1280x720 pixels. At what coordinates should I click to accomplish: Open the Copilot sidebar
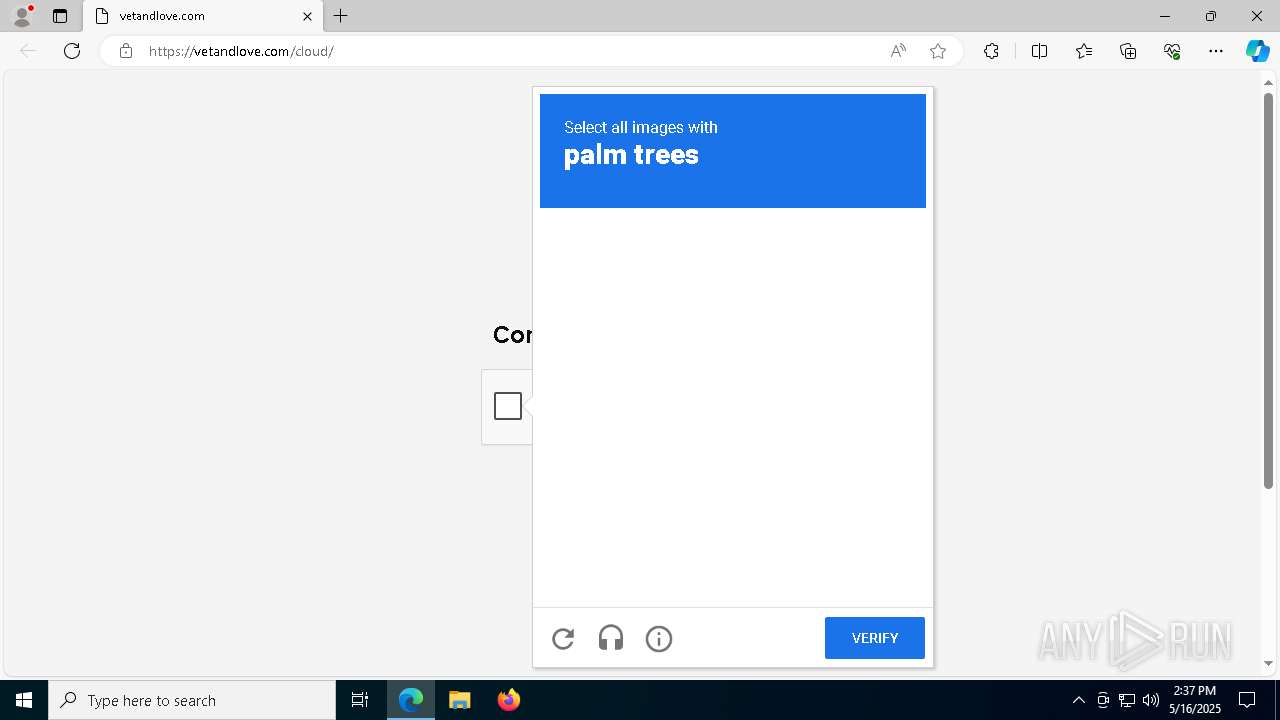tap(1257, 51)
